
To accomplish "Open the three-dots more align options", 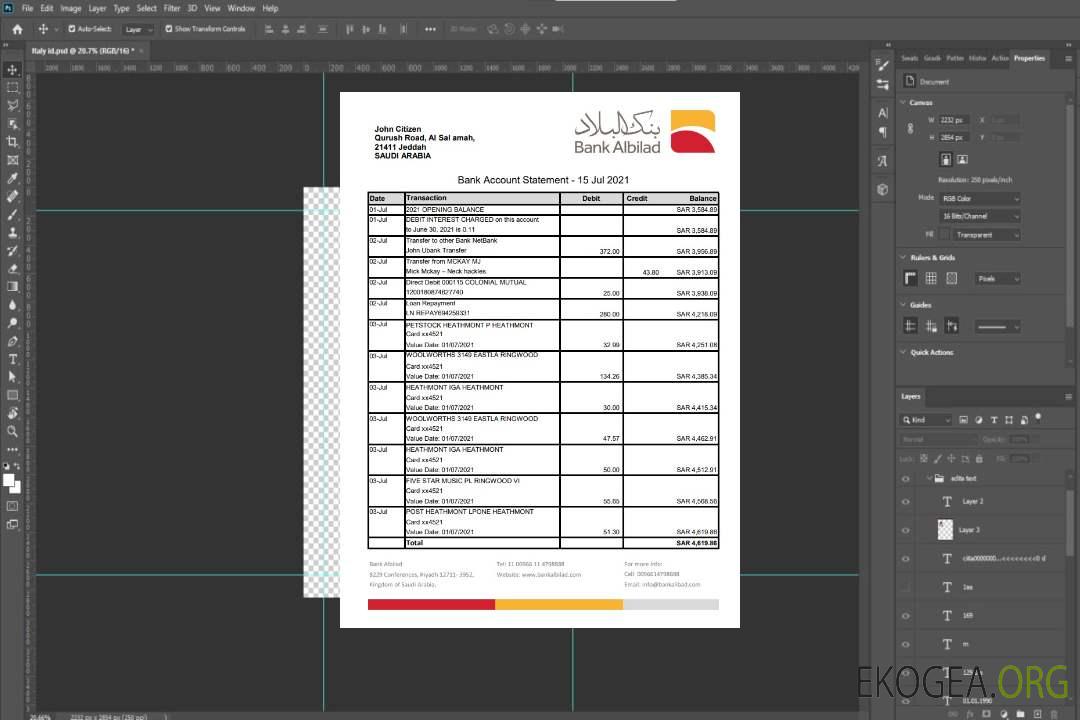I will coord(430,29).
